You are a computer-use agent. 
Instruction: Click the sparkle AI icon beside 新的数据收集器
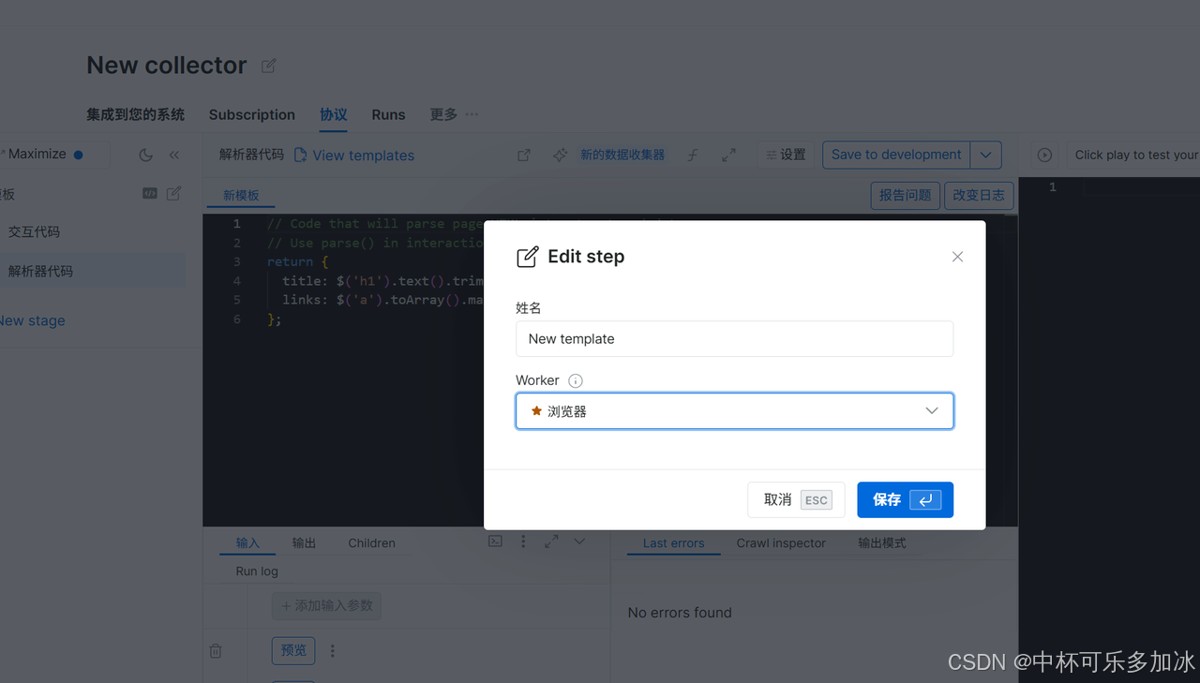click(x=560, y=155)
